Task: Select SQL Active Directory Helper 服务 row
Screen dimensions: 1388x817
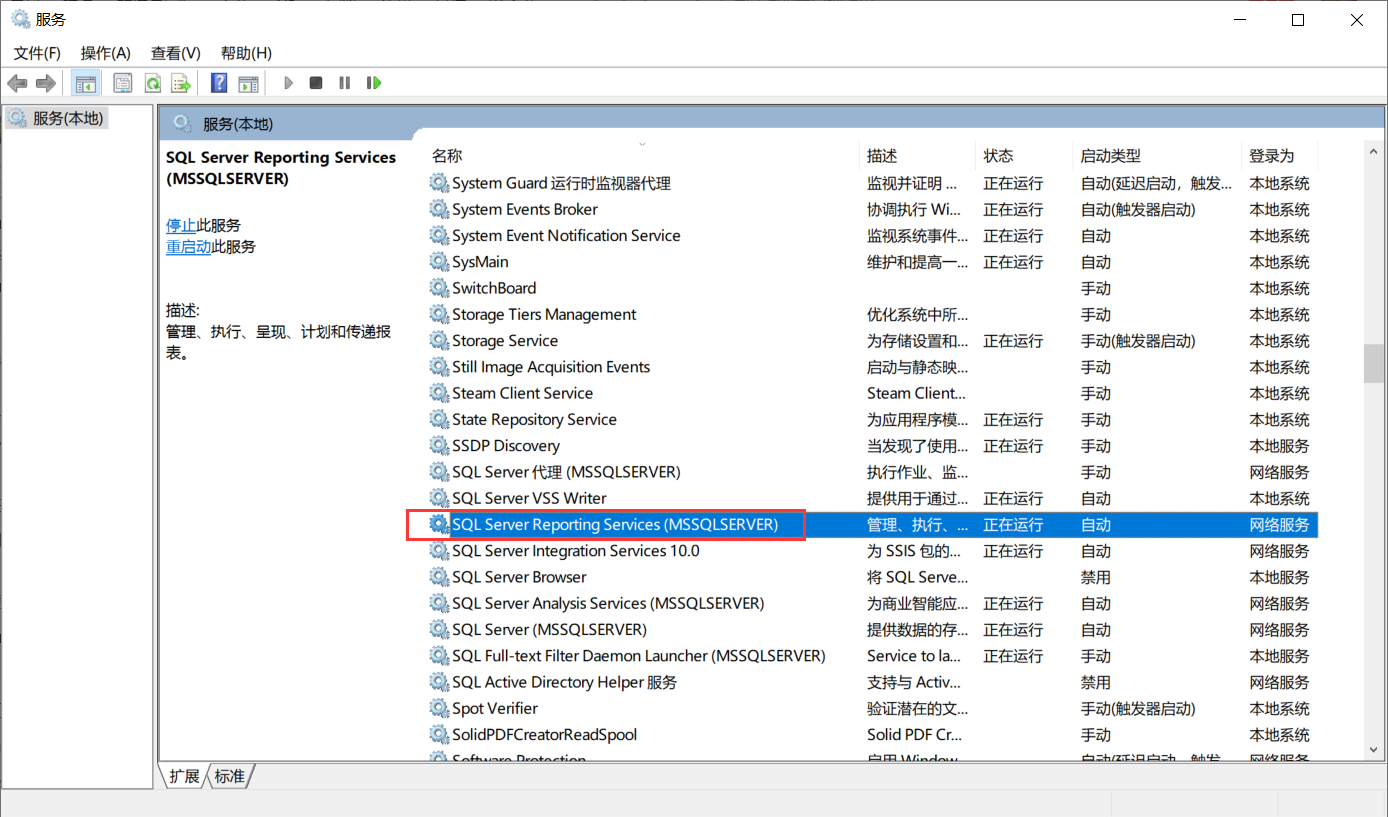Action: [872, 682]
